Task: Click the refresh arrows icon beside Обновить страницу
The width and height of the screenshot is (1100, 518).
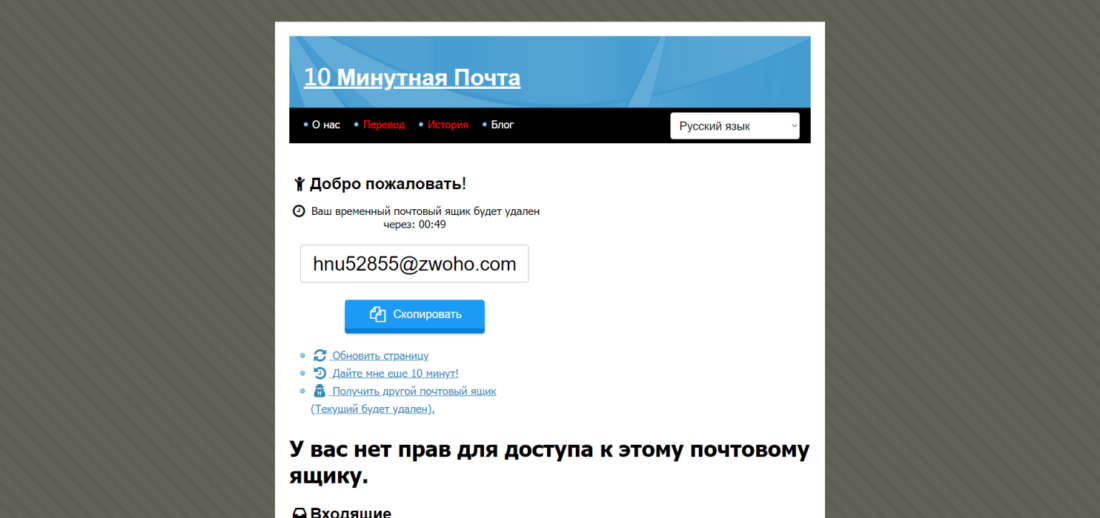Action: 320,356
